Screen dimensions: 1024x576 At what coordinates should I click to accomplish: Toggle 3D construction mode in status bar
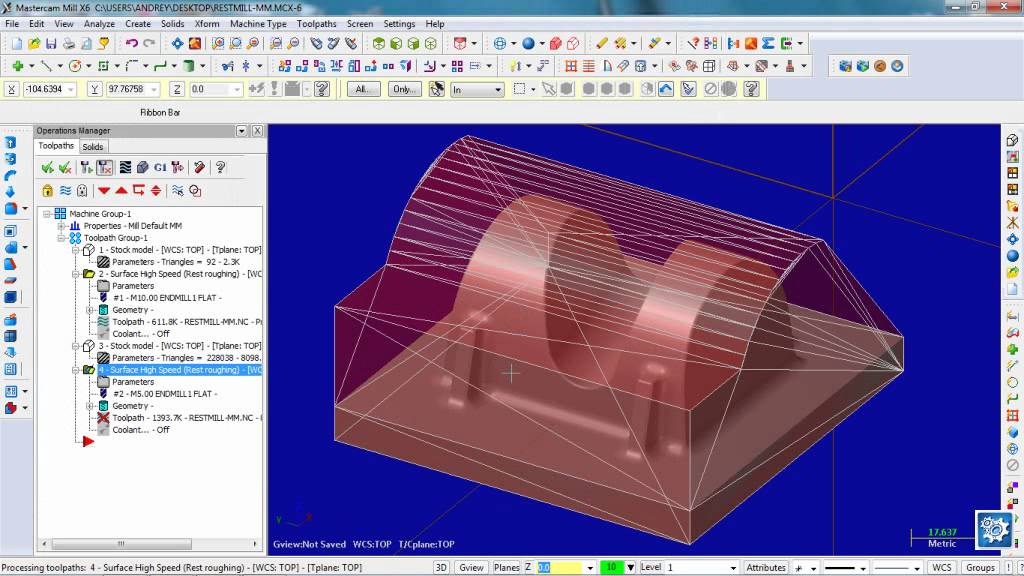coord(441,568)
